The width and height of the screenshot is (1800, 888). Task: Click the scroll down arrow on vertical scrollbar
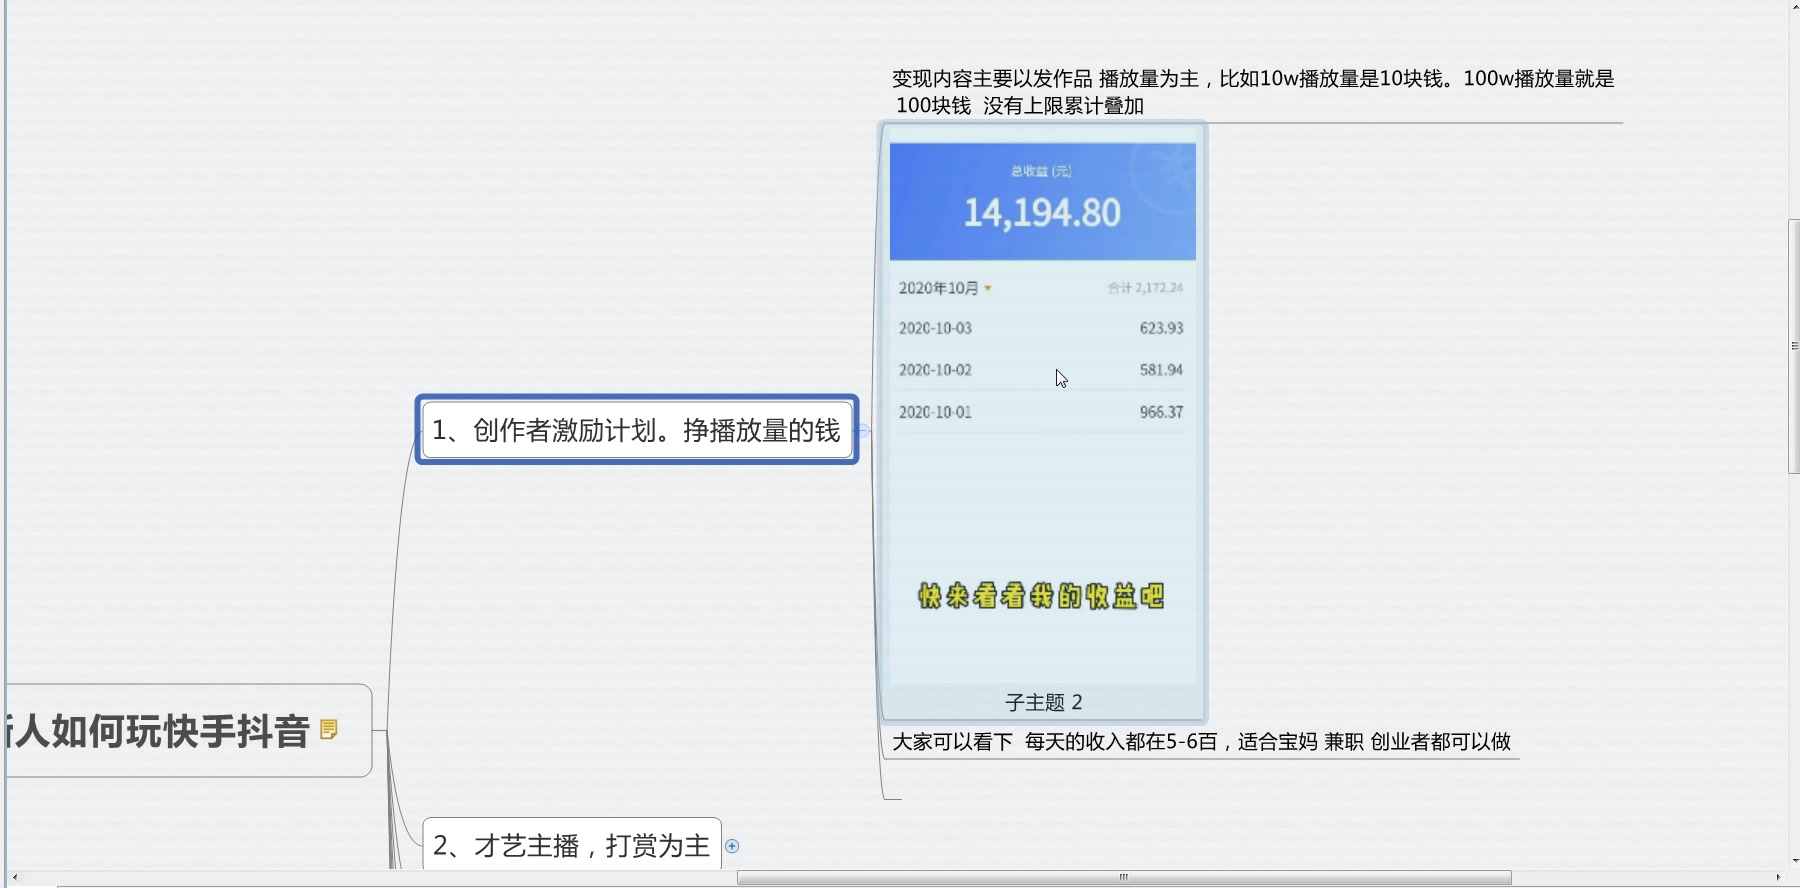pyautogui.click(x=1794, y=860)
